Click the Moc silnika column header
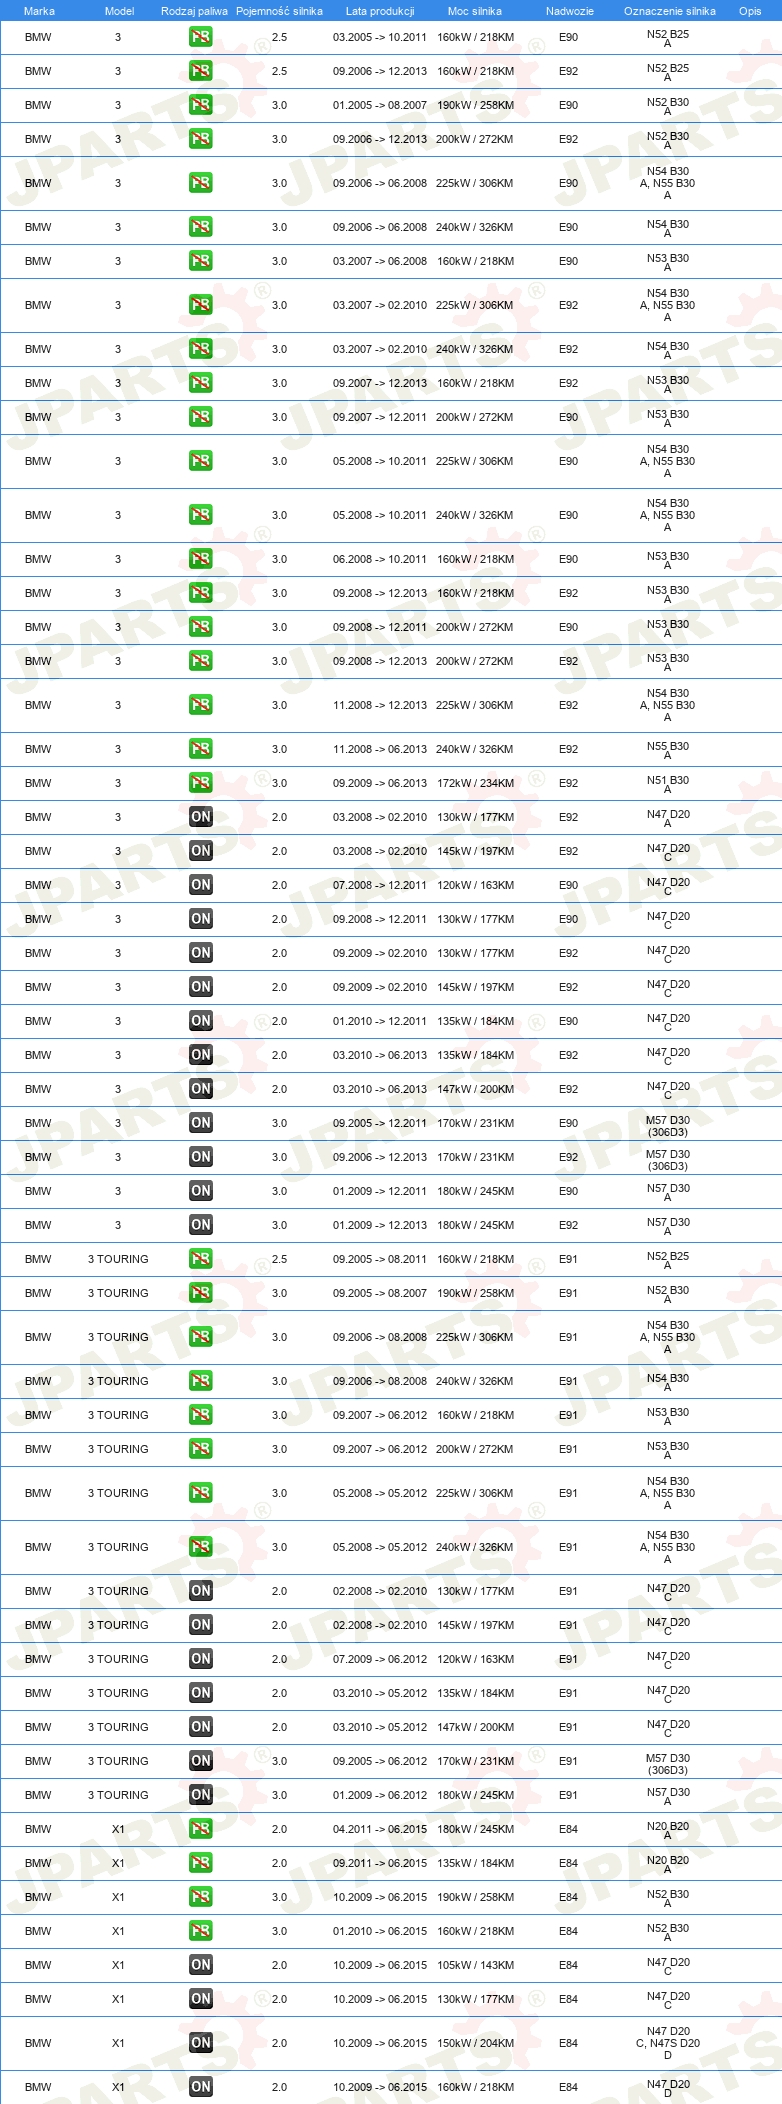The height and width of the screenshot is (2104, 782). pos(475,11)
